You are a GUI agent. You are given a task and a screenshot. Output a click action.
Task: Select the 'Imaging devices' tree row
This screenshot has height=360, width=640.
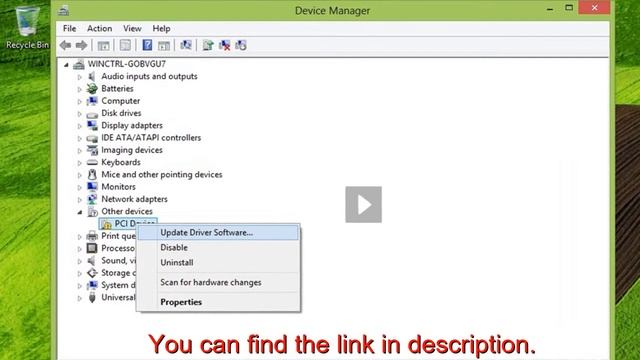pyautogui.click(x=132, y=150)
